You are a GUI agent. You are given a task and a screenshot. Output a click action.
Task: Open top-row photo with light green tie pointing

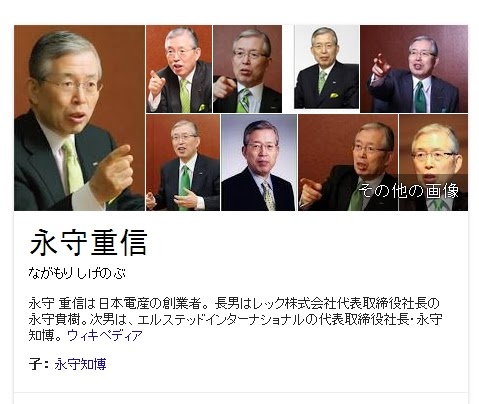(x=179, y=69)
